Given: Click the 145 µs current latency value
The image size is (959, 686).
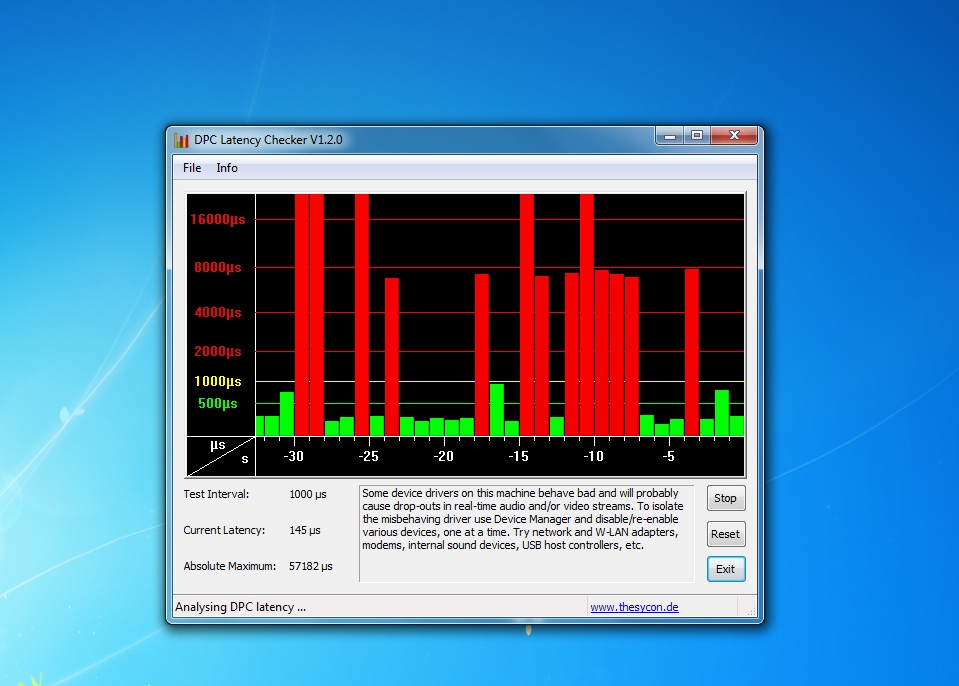Looking at the screenshot, I should click(x=305, y=530).
